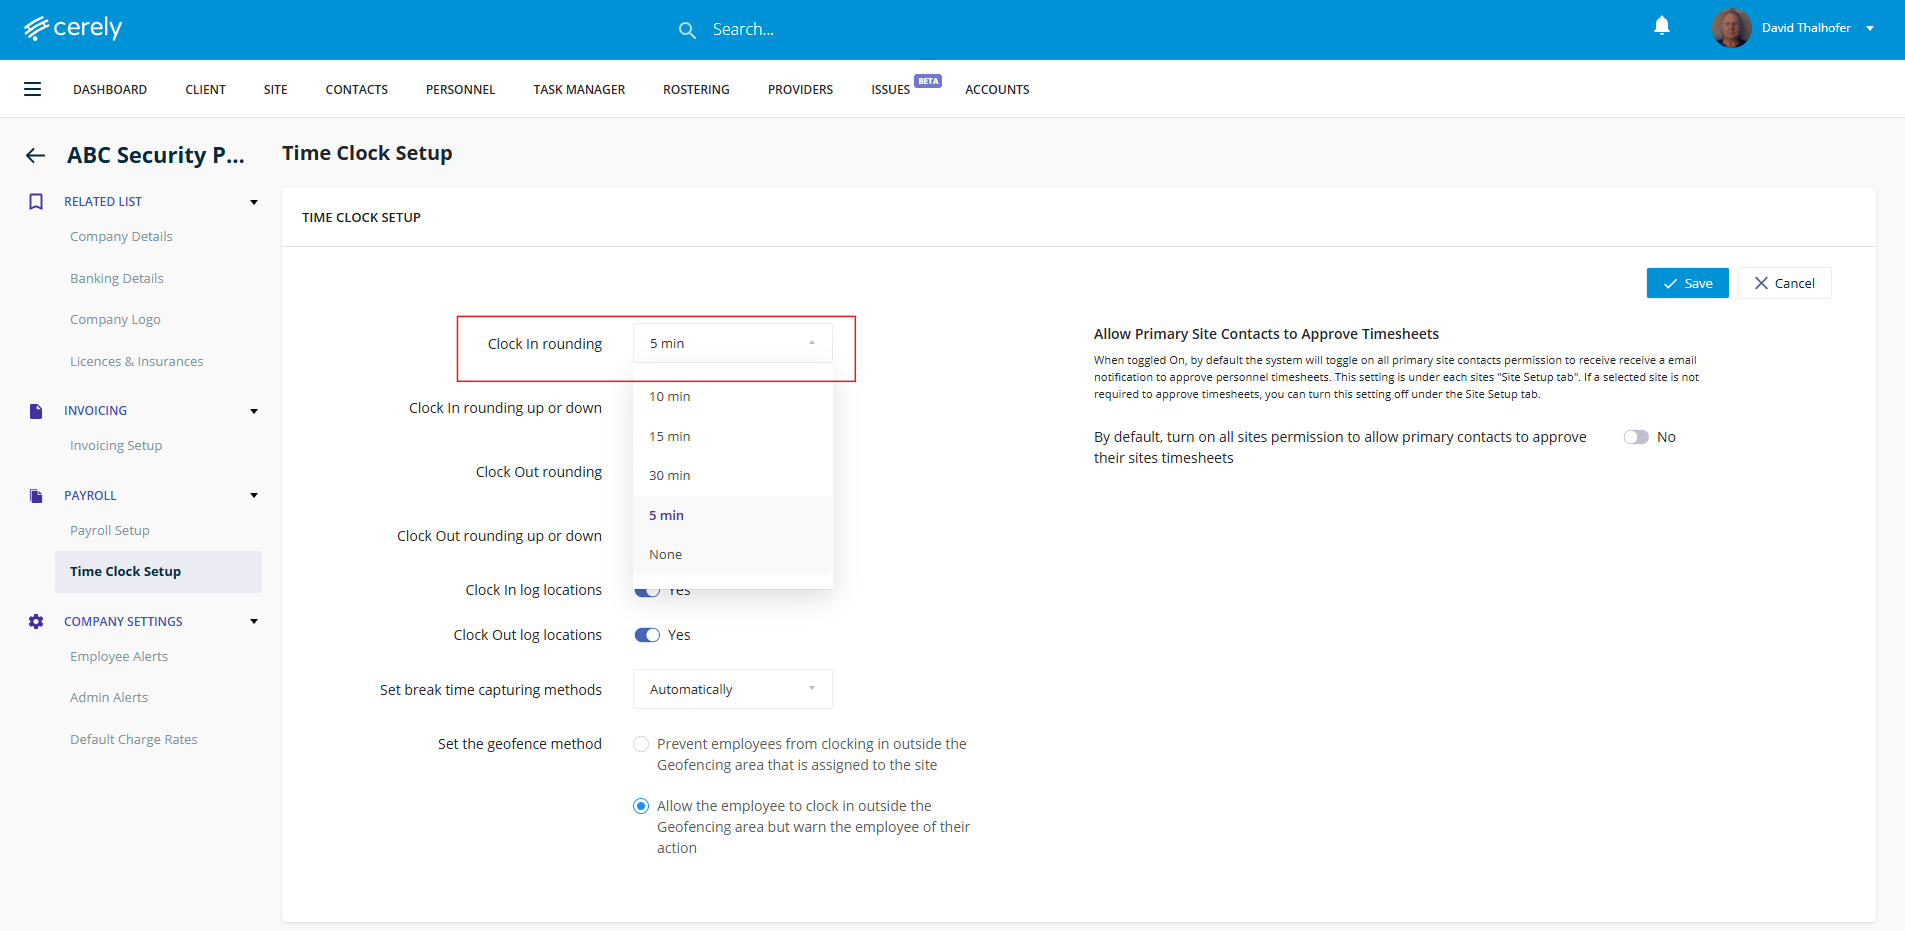
Task: Open Payroll Setup in the sidebar
Action: 110,531
